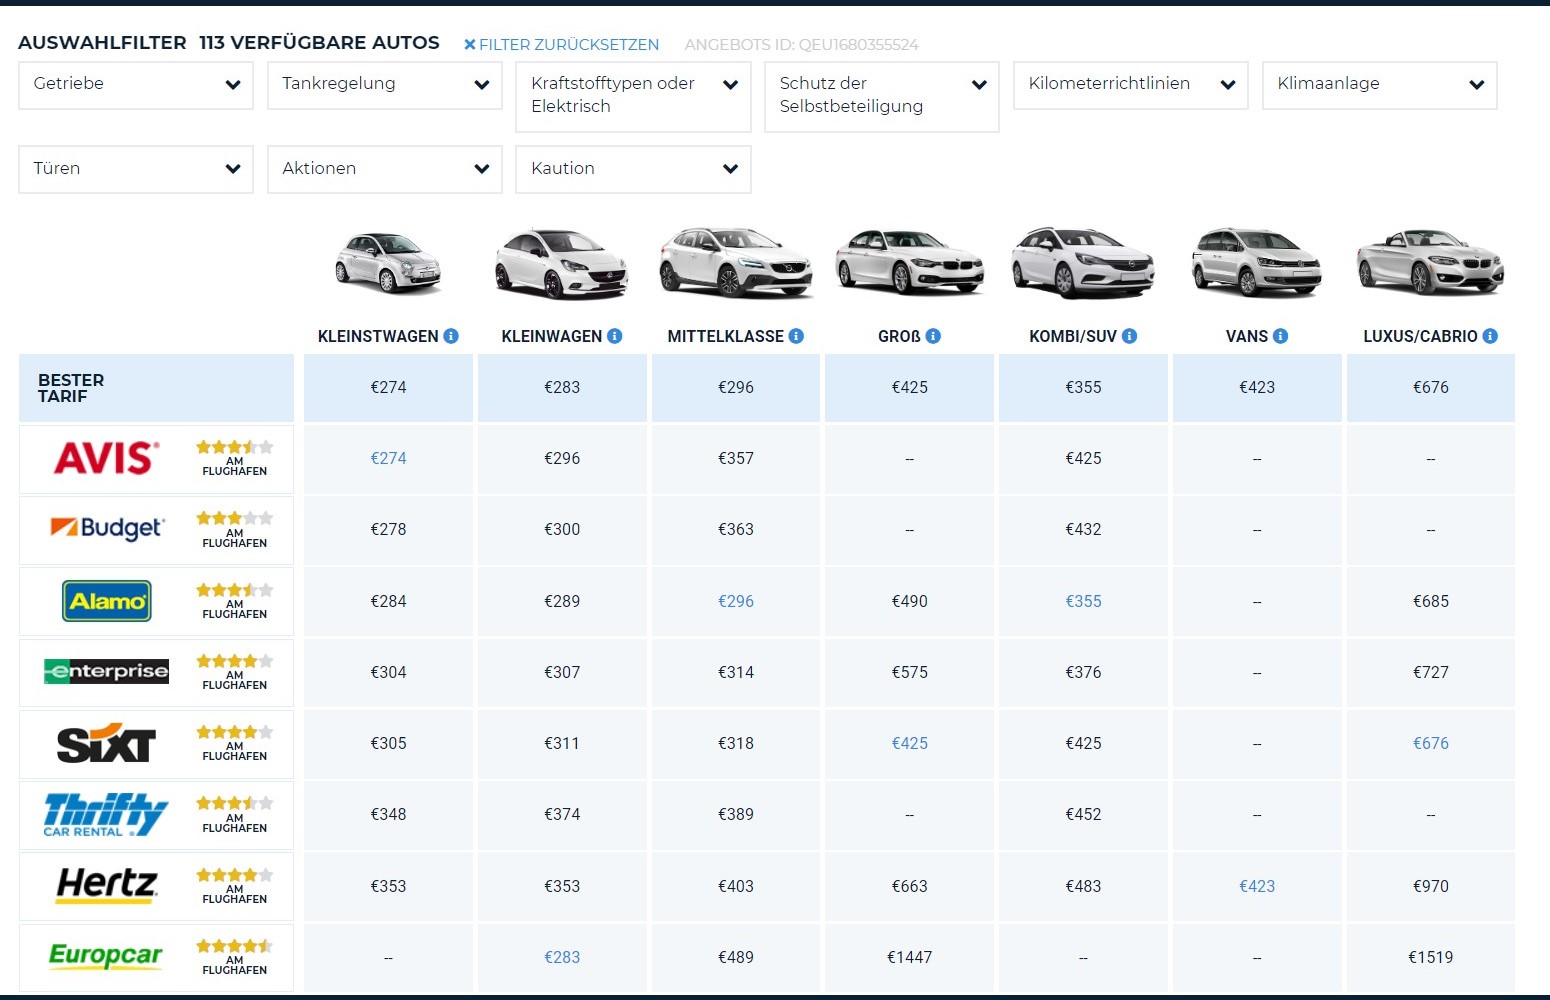Click Europcar star rating
The image size is (1550, 1000).
pyautogui.click(x=234, y=946)
